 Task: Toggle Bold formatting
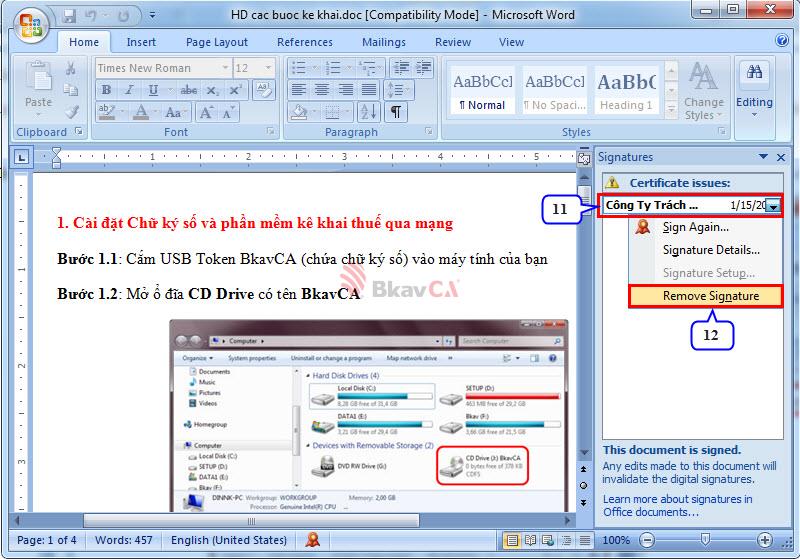pyautogui.click(x=106, y=90)
